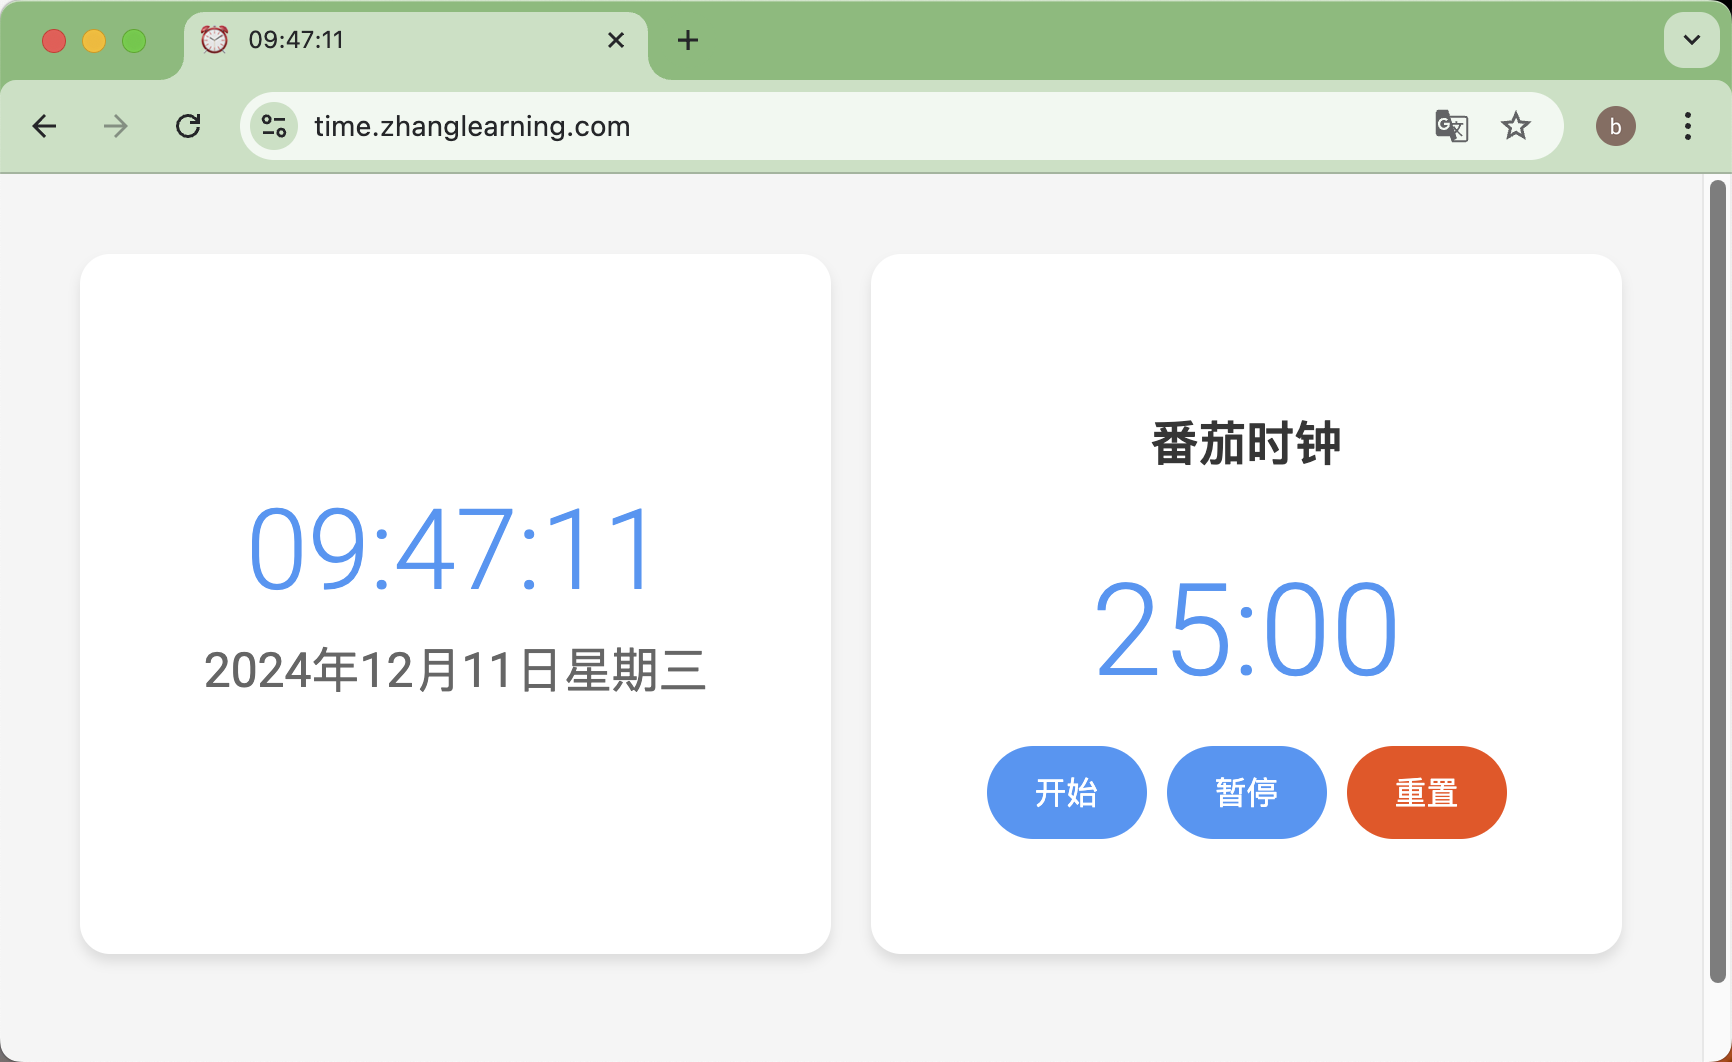Viewport: 1732px width, 1062px height.
Task: Click the browser back arrow
Action: [x=45, y=126]
